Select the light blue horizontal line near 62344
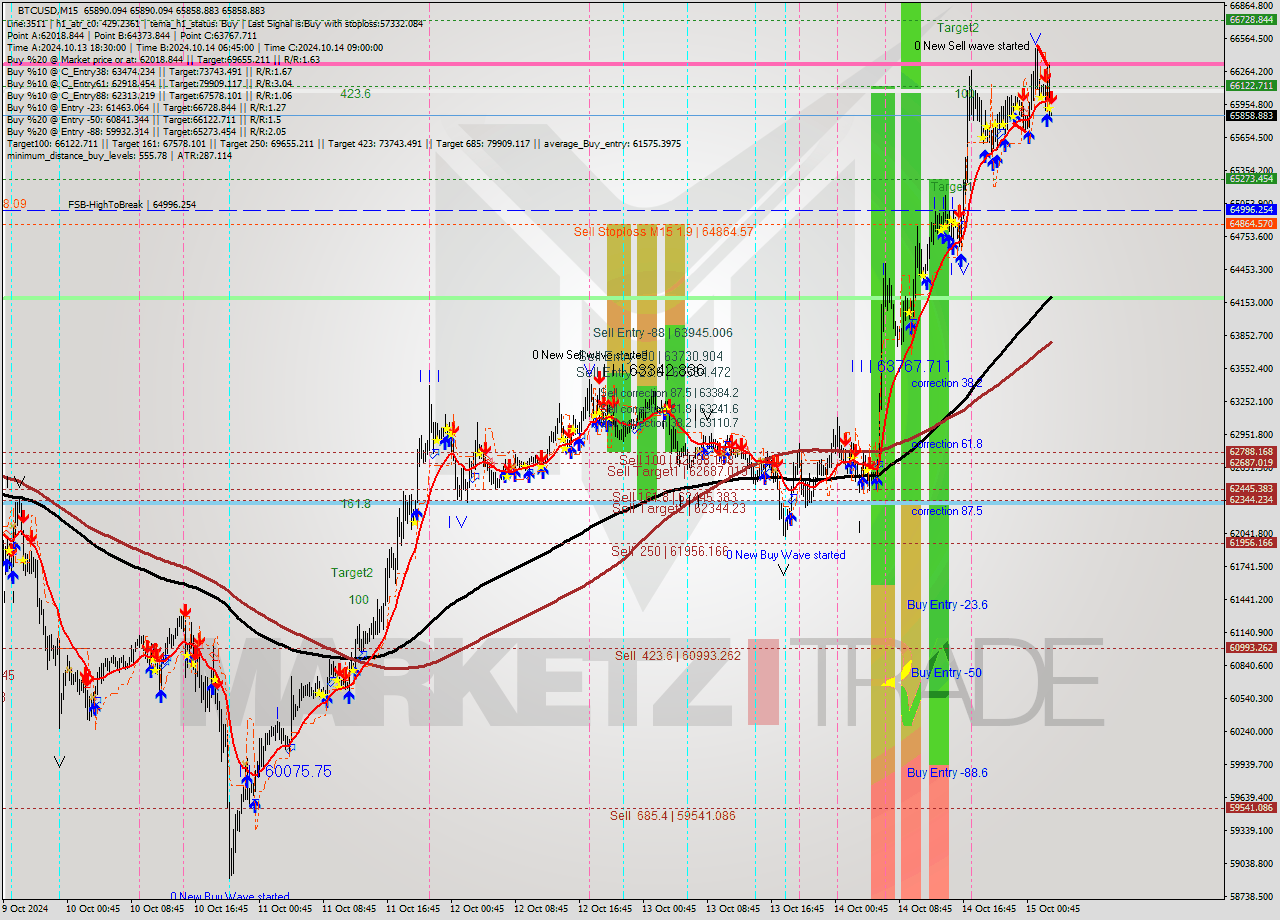The height and width of the screenshot is (920, 1280). tap(612, 502)
